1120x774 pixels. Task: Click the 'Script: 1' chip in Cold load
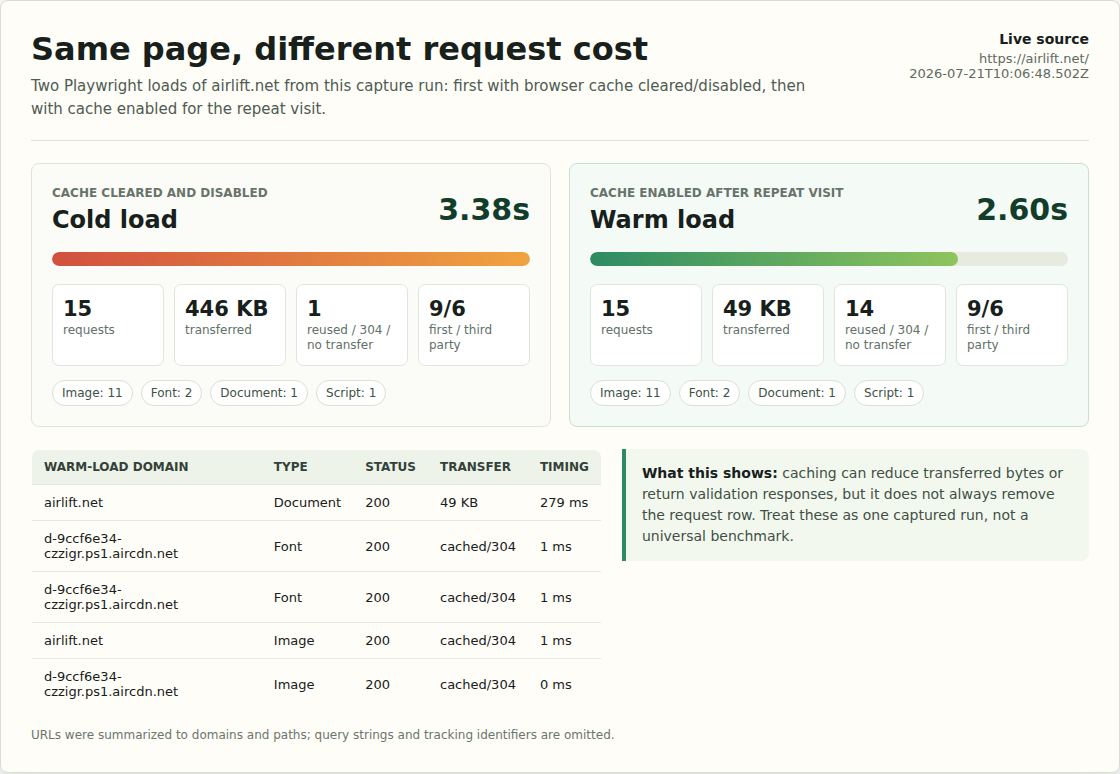point(351,393)
